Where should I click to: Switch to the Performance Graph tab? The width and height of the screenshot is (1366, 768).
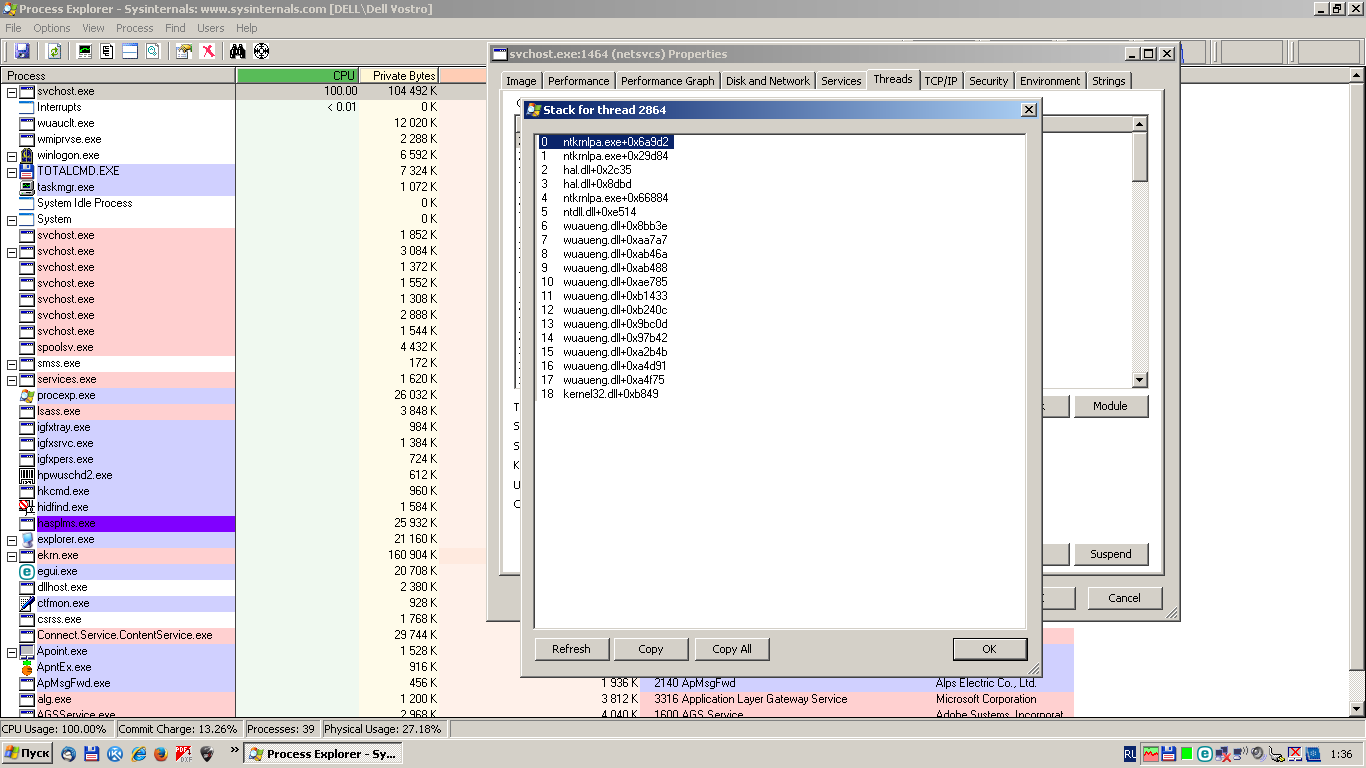667,81
